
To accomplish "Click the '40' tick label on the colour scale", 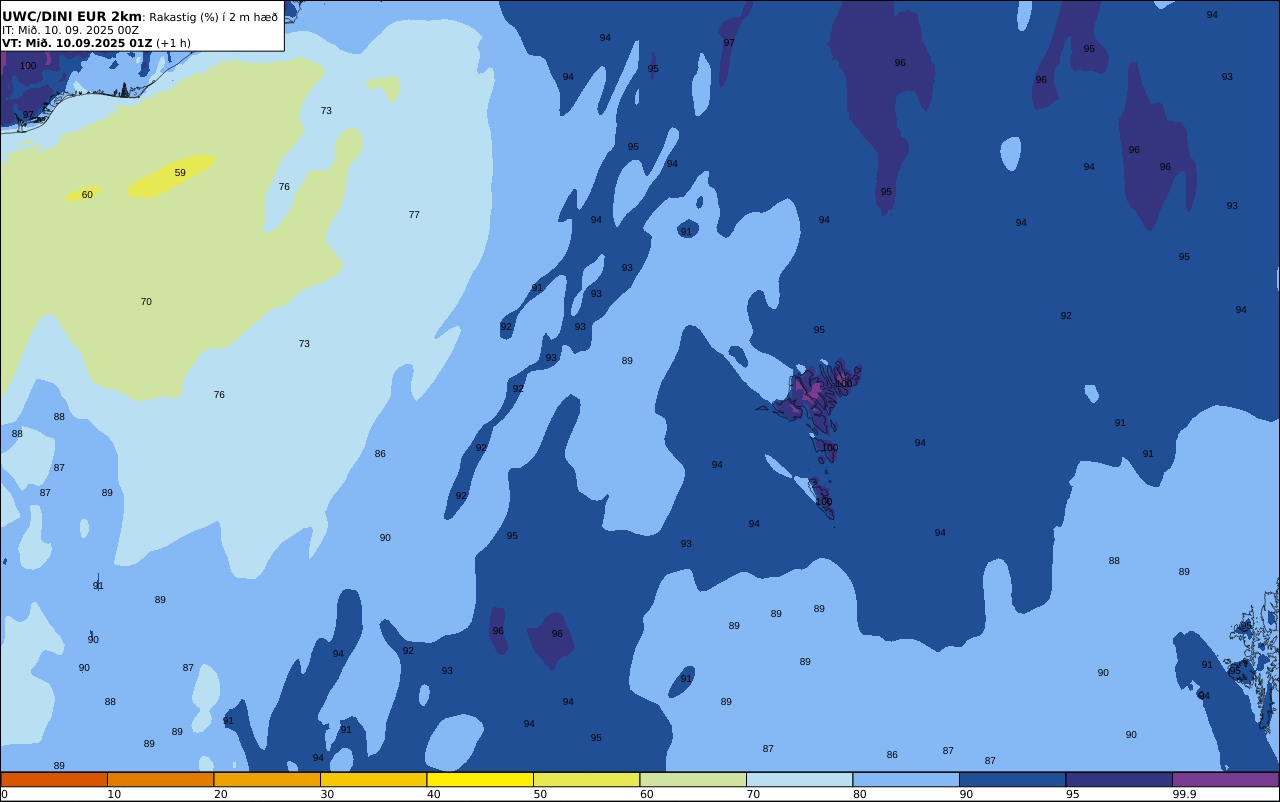I will click(x=434, y=794).
